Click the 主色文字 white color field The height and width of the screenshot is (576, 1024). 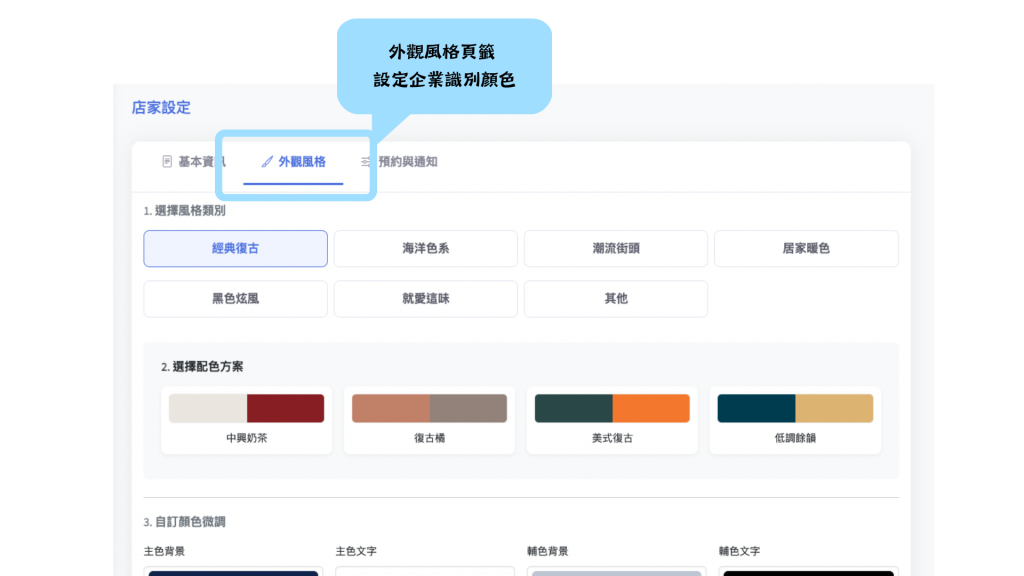pos(425,572)
